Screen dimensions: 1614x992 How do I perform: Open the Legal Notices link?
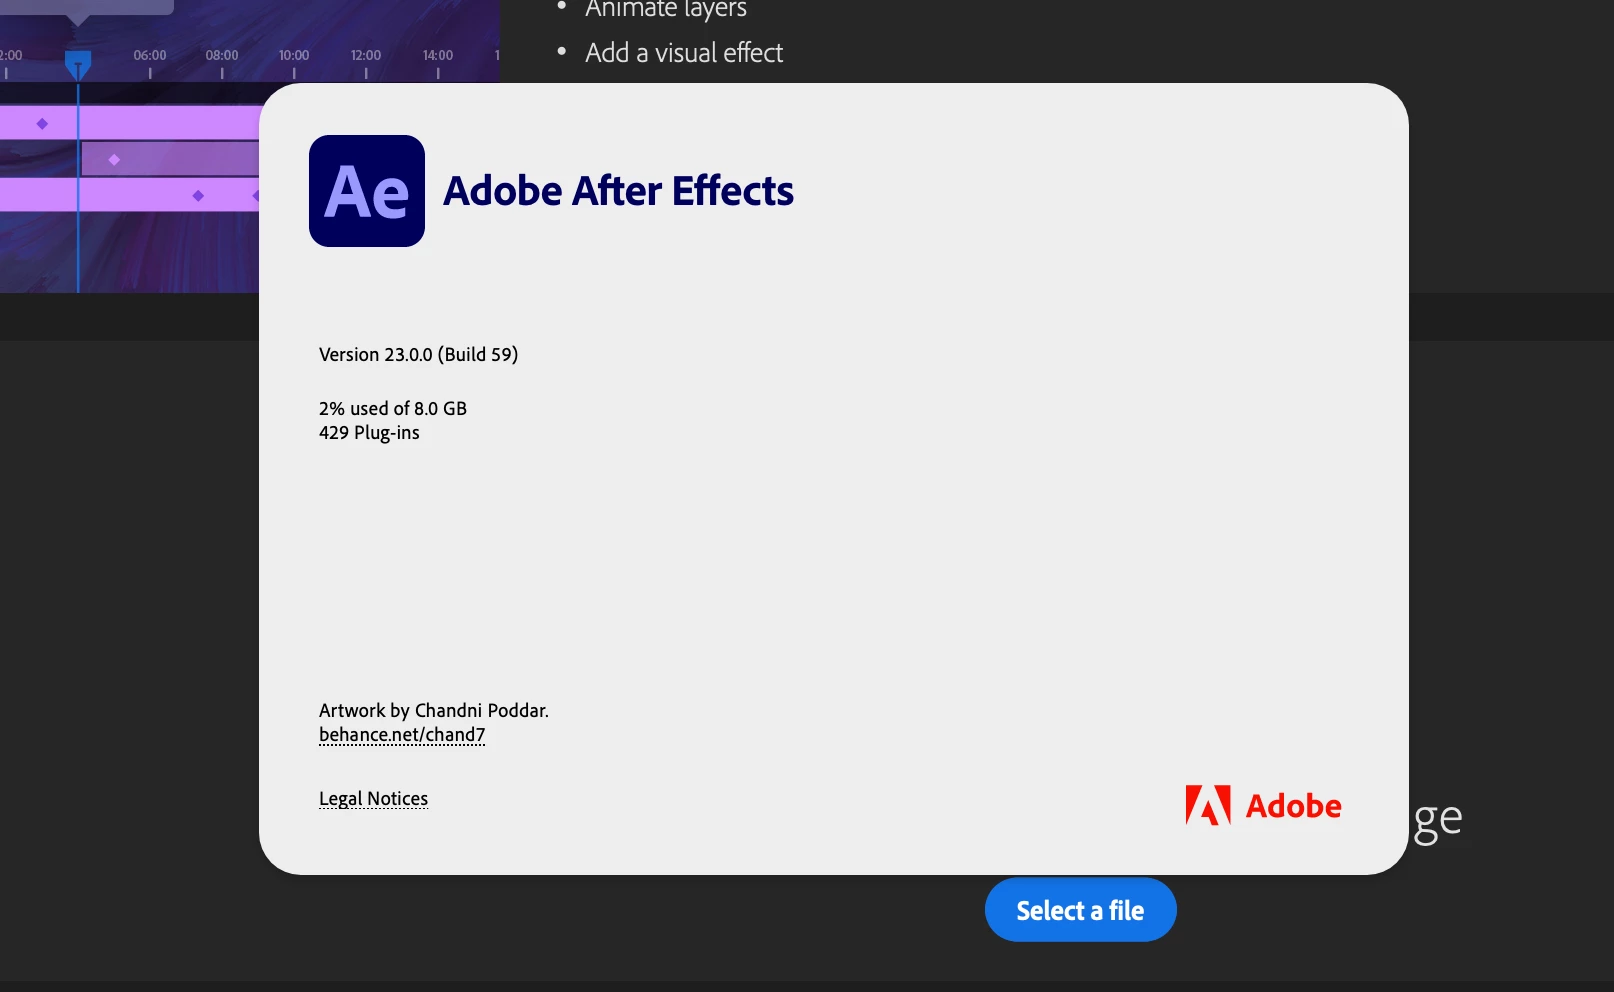(x=373, y=799)
